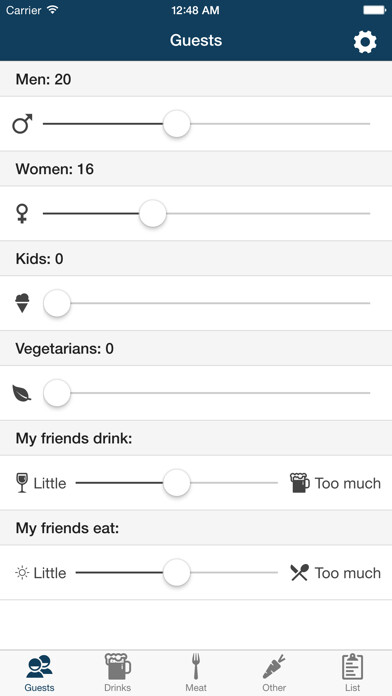Tap the beer mug icon beside Too much
Image resolution: width=392 pixels, height=696 pixels.
[300, 482]
